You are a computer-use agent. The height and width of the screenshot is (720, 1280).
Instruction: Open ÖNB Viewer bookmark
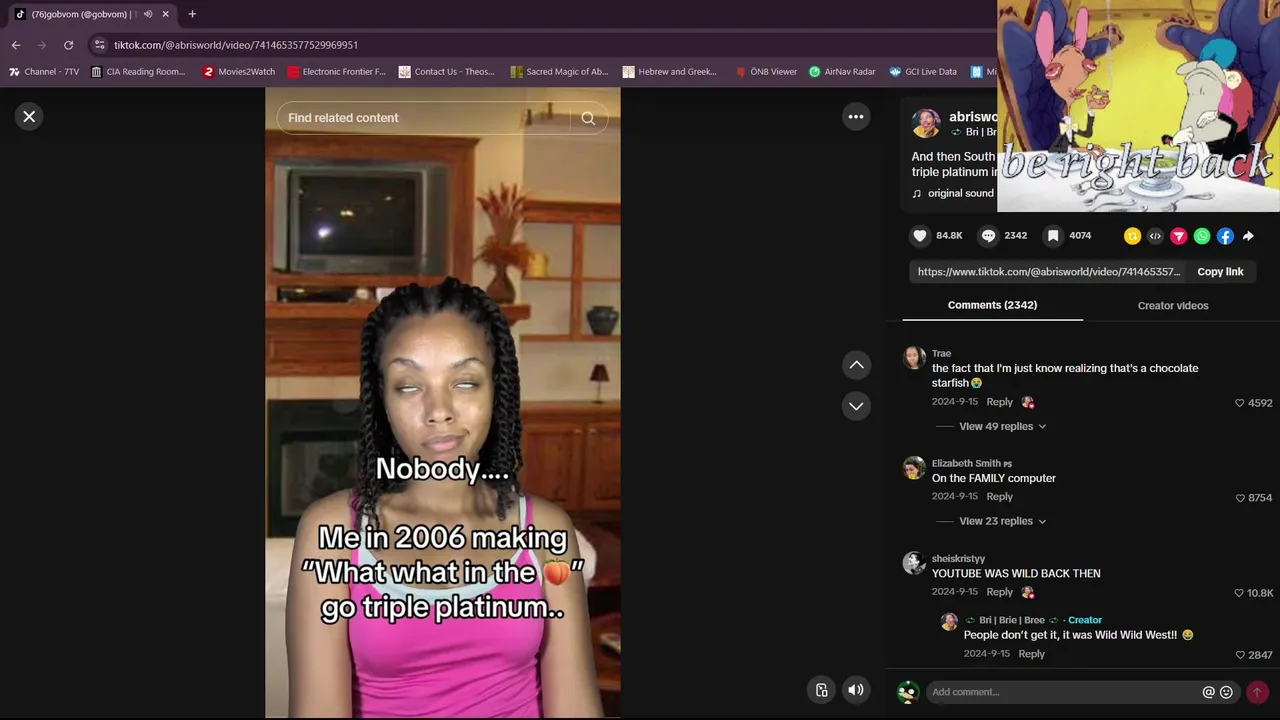(765, 72)
